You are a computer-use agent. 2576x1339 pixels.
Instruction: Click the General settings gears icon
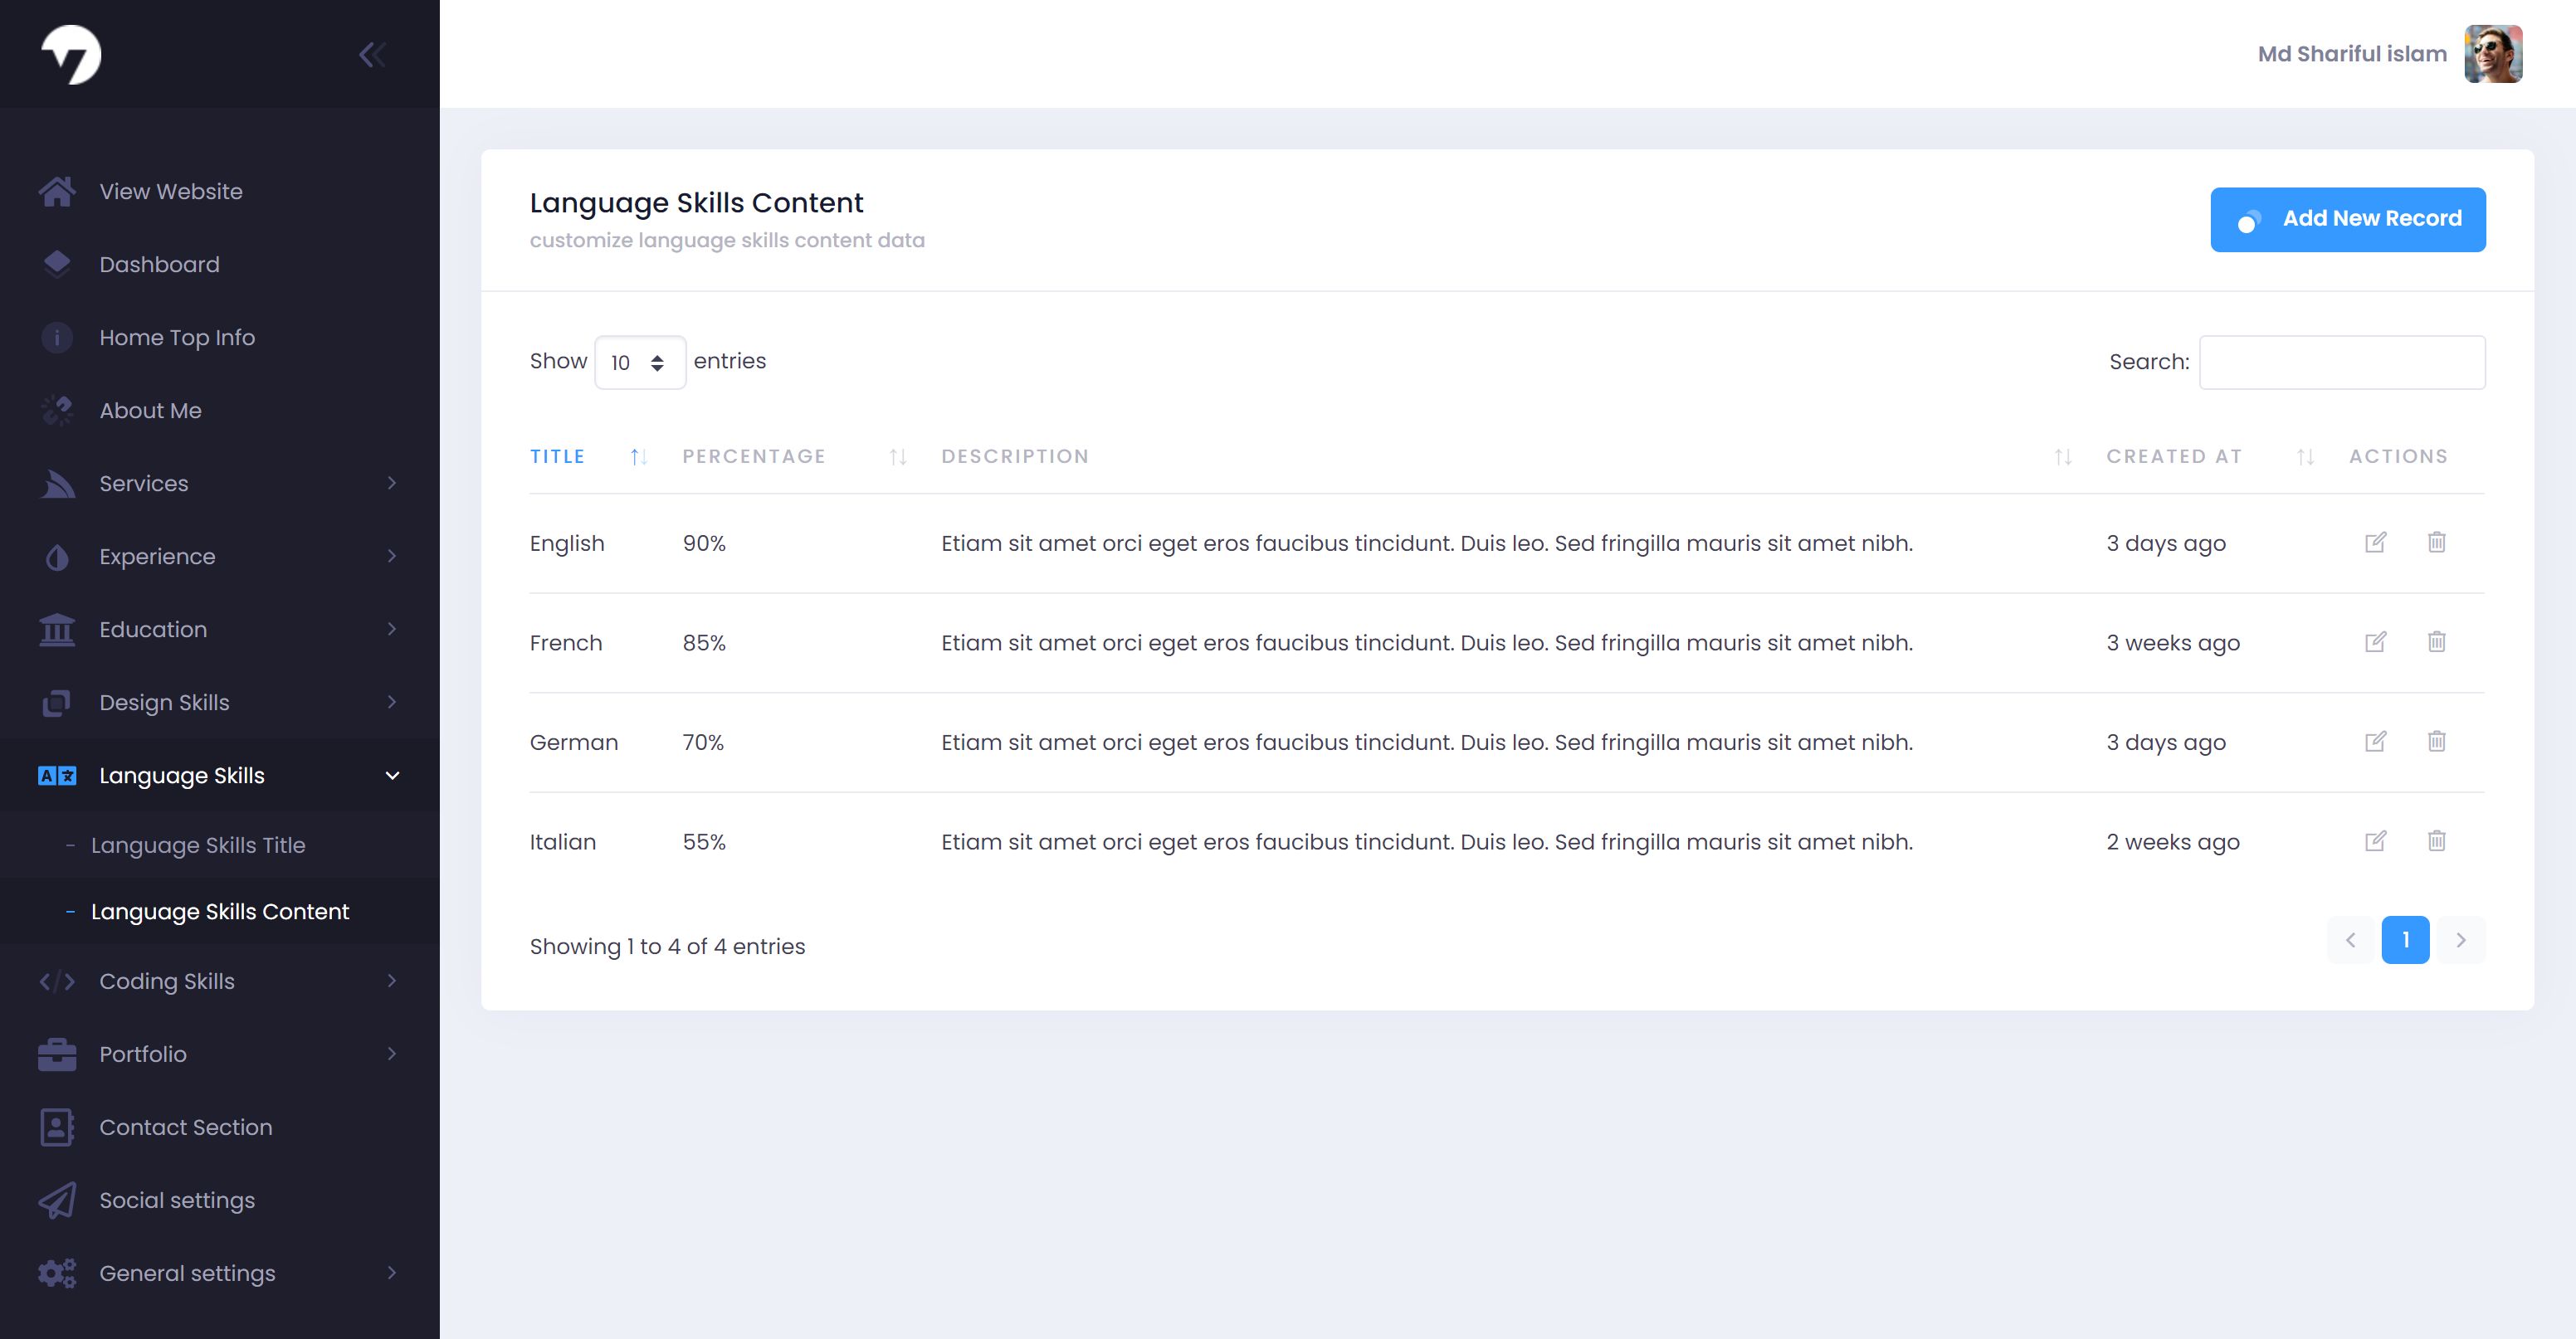point(57,1273)
